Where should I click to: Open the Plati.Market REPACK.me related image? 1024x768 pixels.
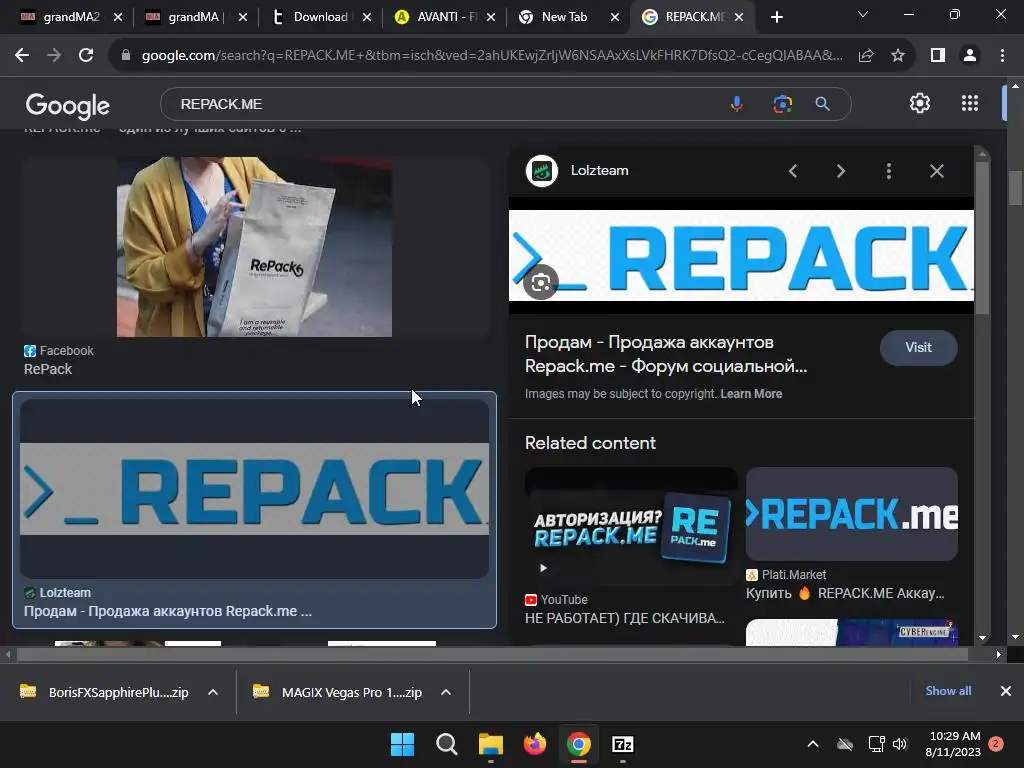pos(852,514)
